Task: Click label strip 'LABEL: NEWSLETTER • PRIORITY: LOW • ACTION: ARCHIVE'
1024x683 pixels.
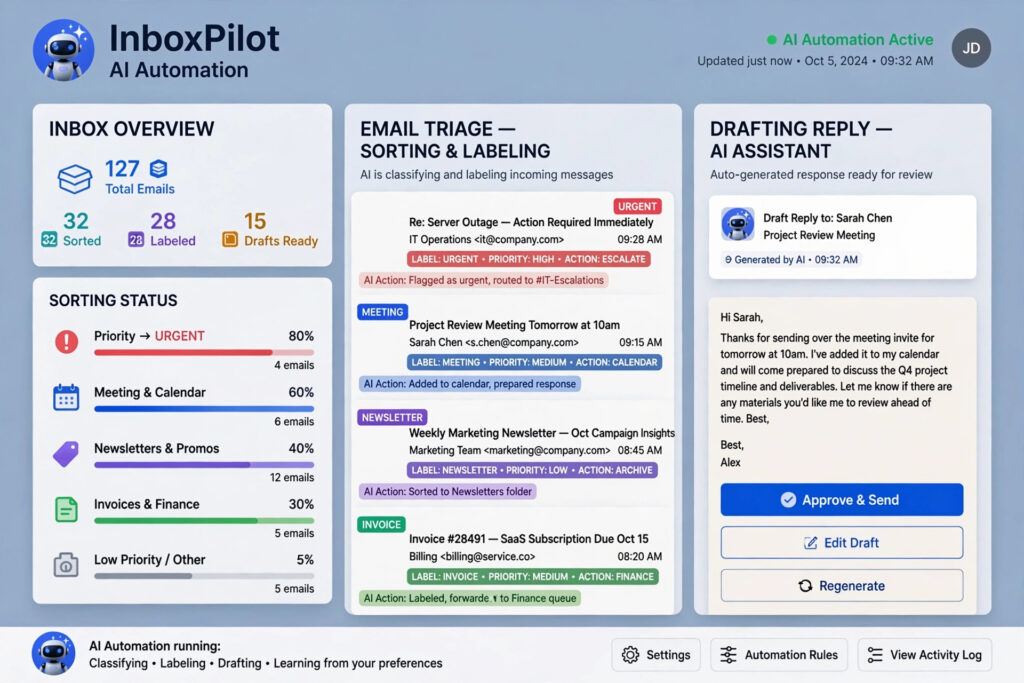Action: point(532,470)
